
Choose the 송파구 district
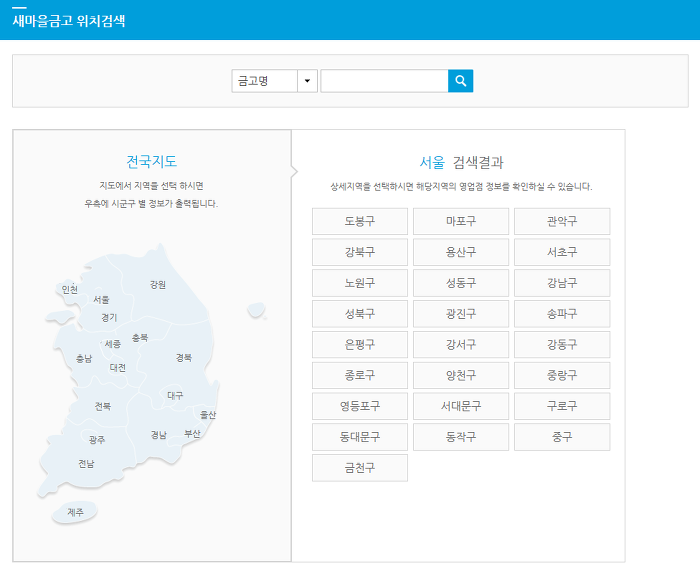tap(562, 313)
